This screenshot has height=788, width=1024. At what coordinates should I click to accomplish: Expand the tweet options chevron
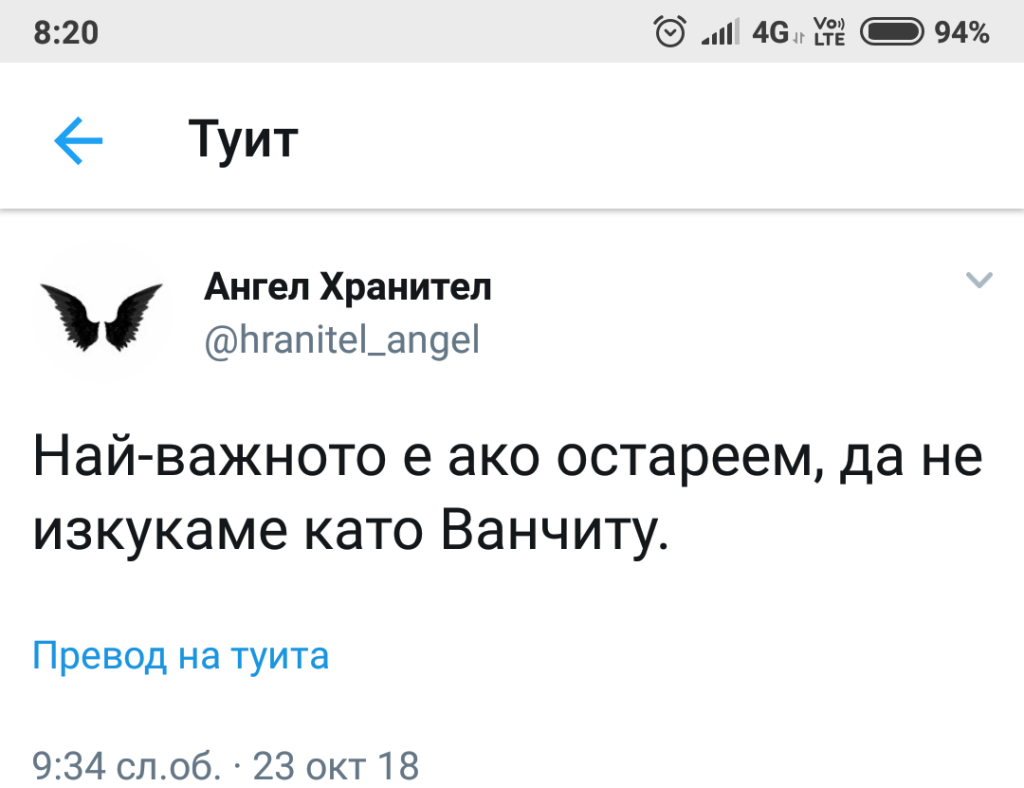coord(980,281)
